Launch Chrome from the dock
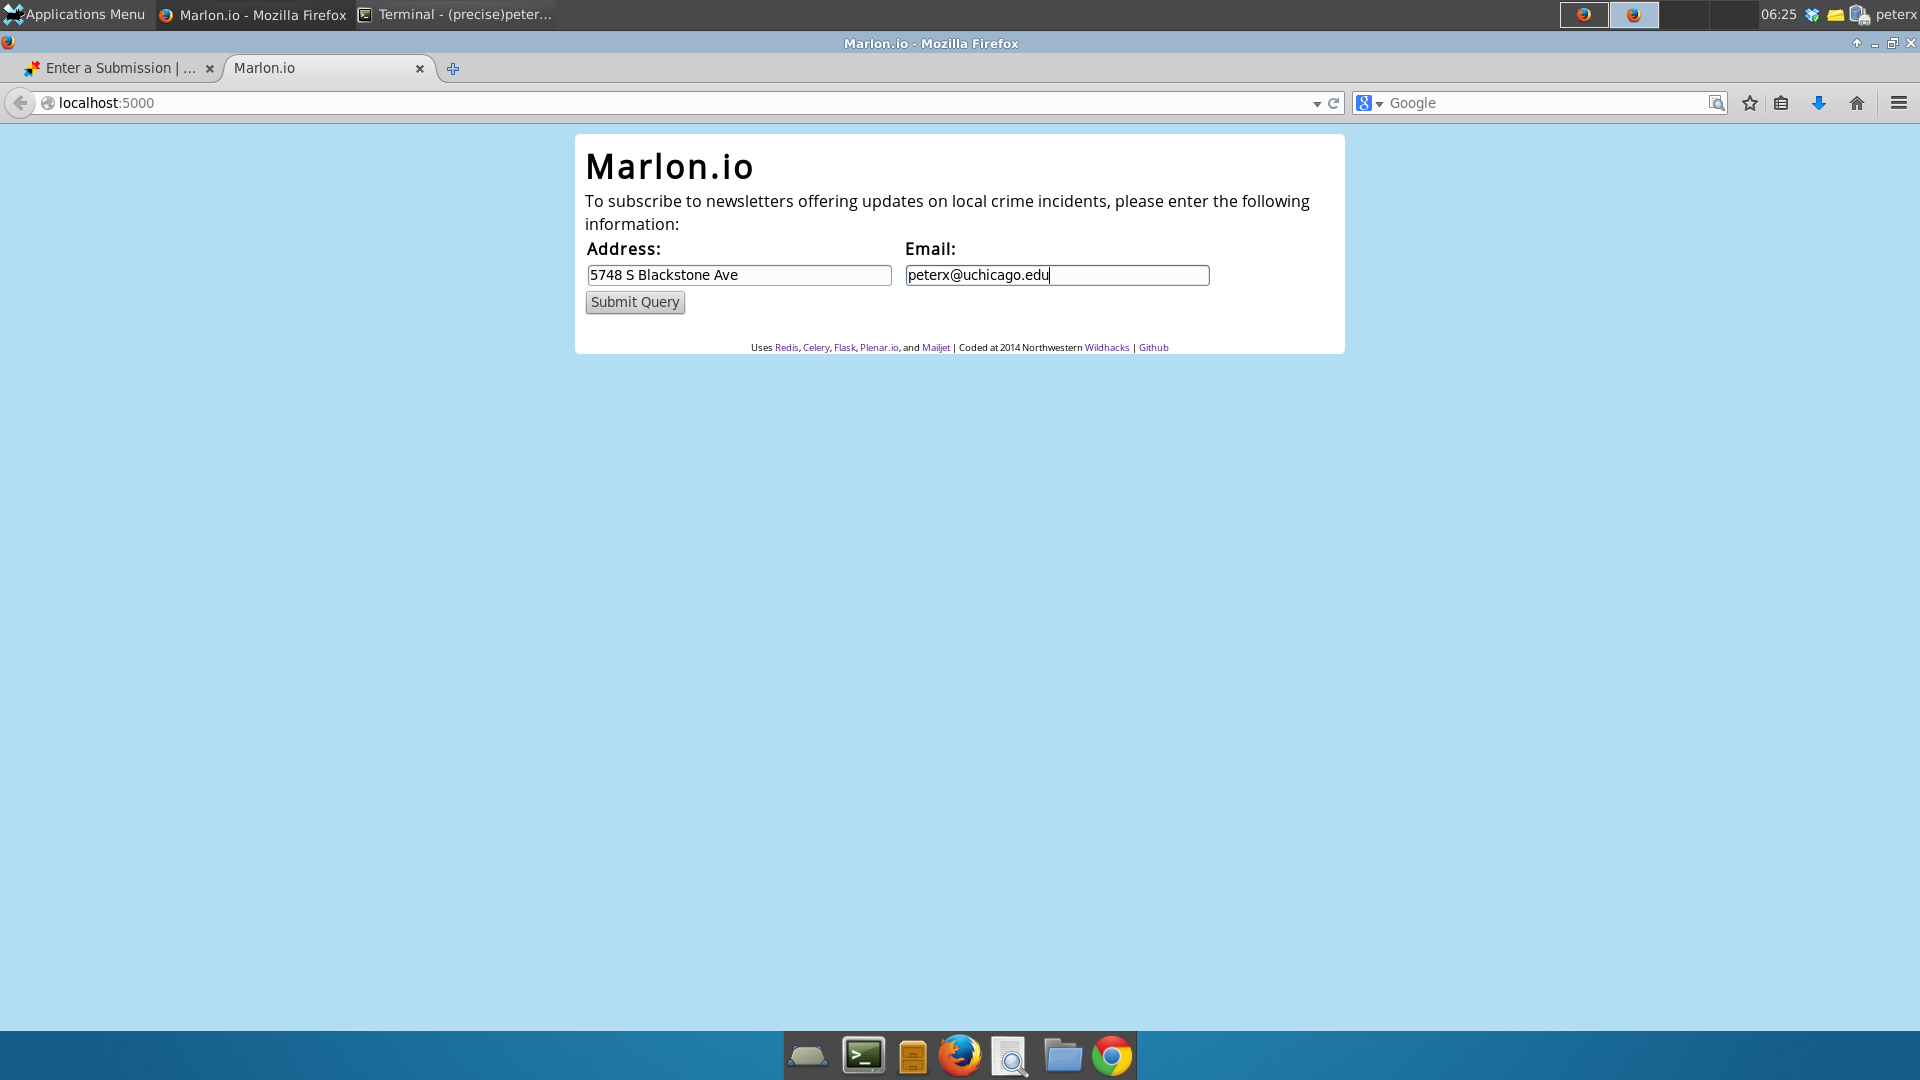This screenshot has width=1920, height=1080. [x=1111, y=1056]
